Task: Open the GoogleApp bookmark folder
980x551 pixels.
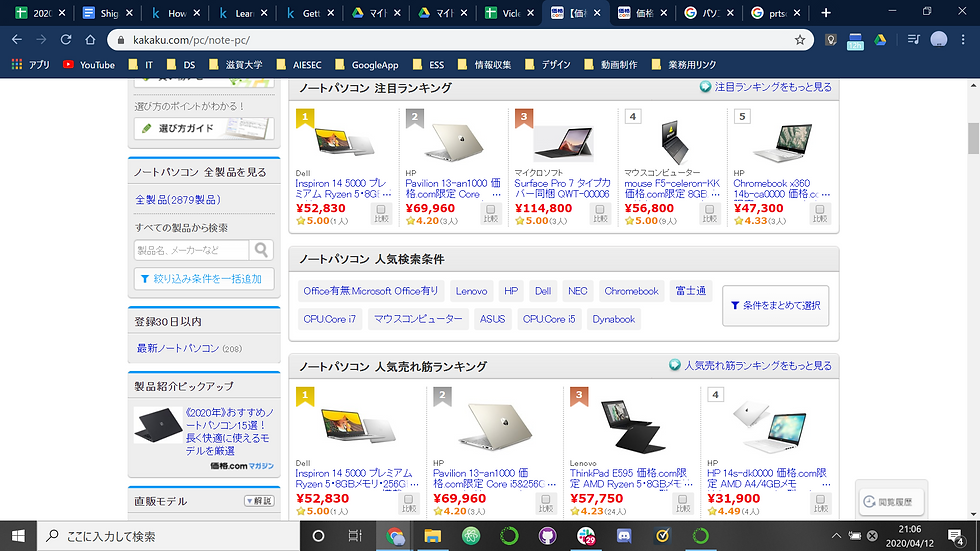Action: pyautogui.click(x=367, y=64)
